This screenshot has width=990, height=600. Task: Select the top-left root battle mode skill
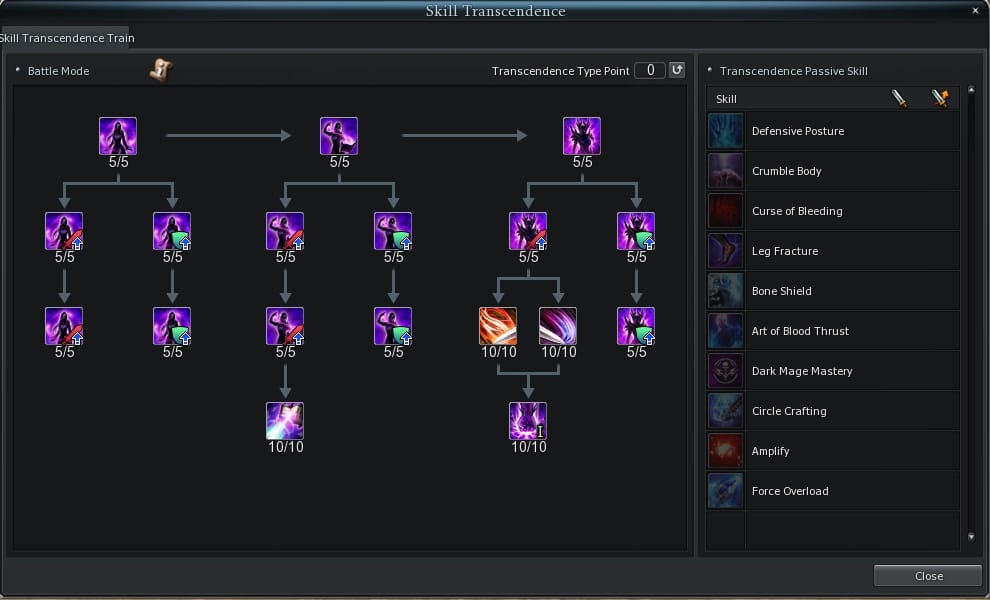[118, 136]
